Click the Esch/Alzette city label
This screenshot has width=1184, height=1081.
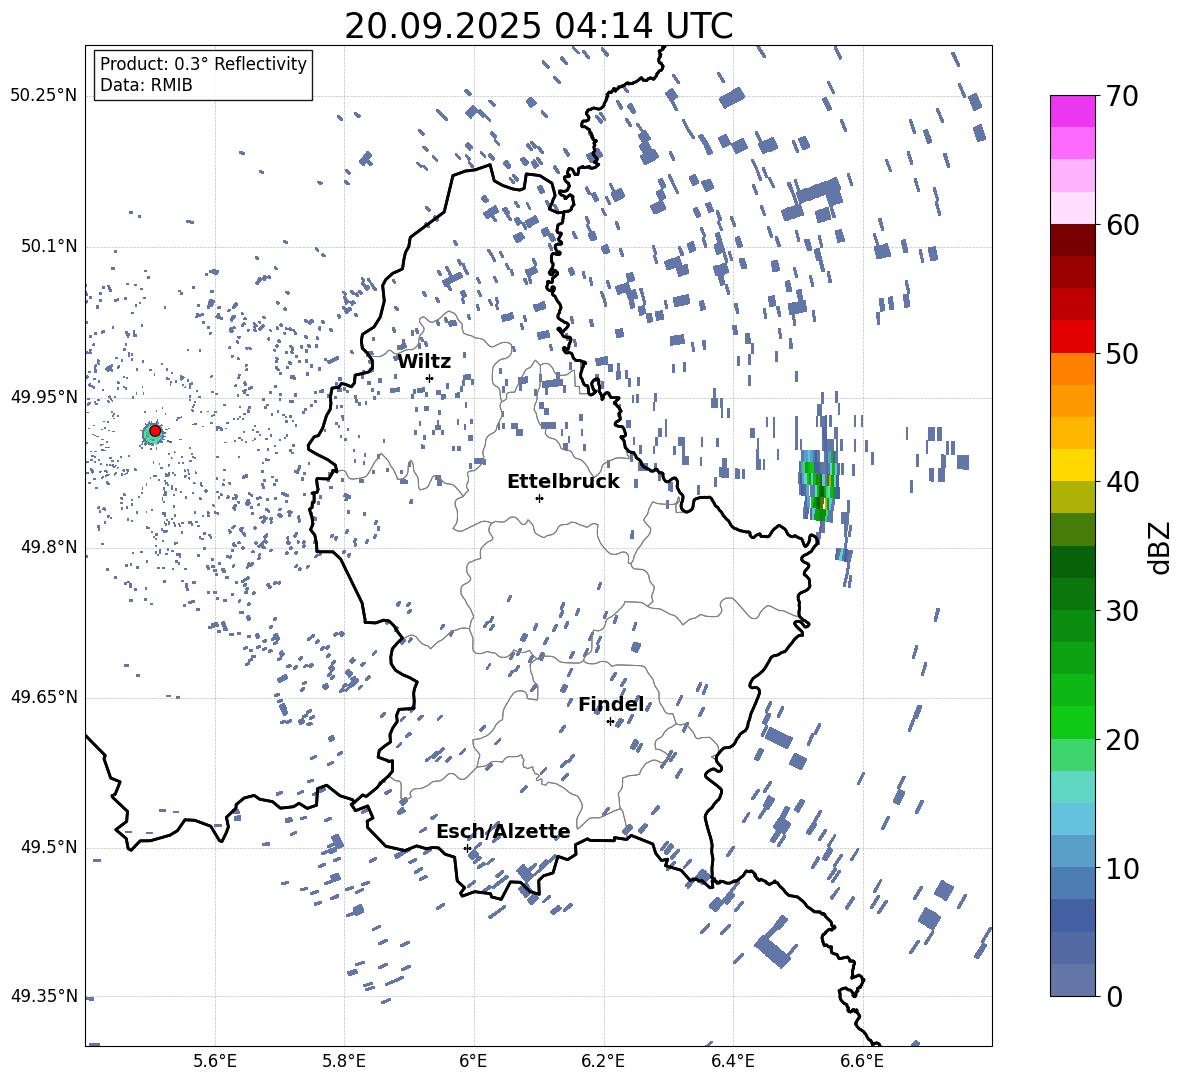503,831
